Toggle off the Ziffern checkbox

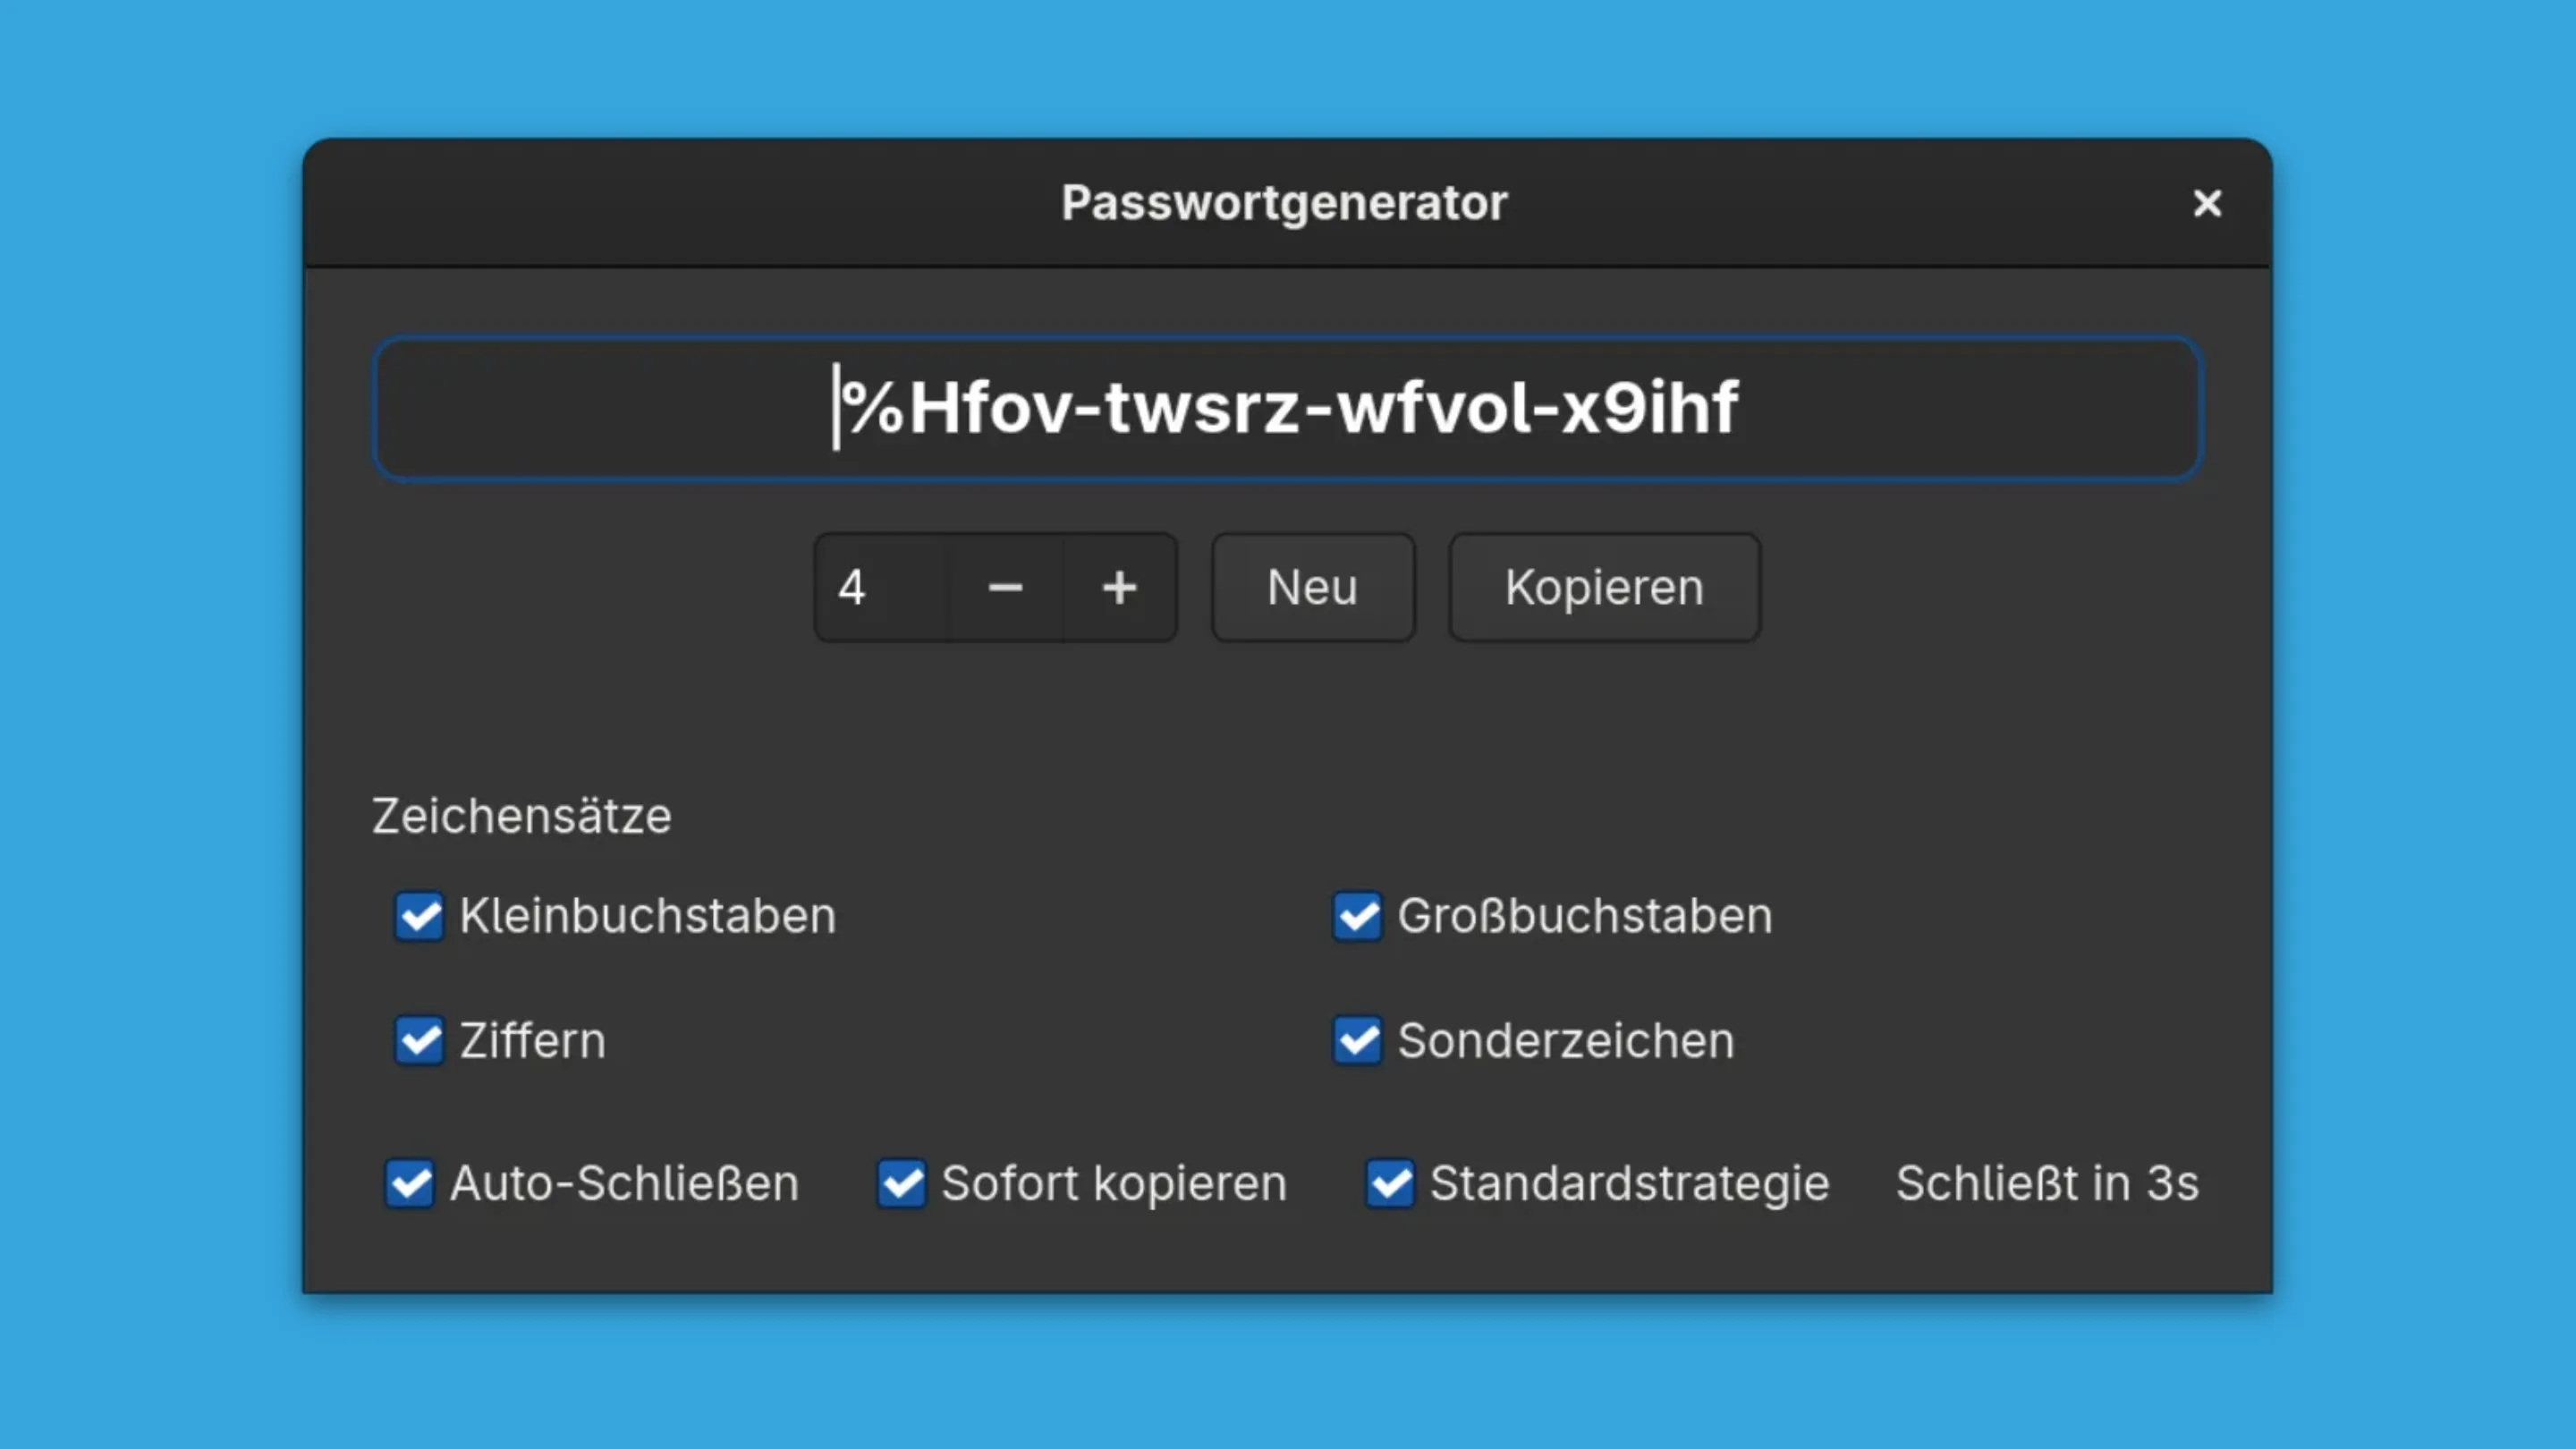pyautogui.click(x=419, y=1040)
